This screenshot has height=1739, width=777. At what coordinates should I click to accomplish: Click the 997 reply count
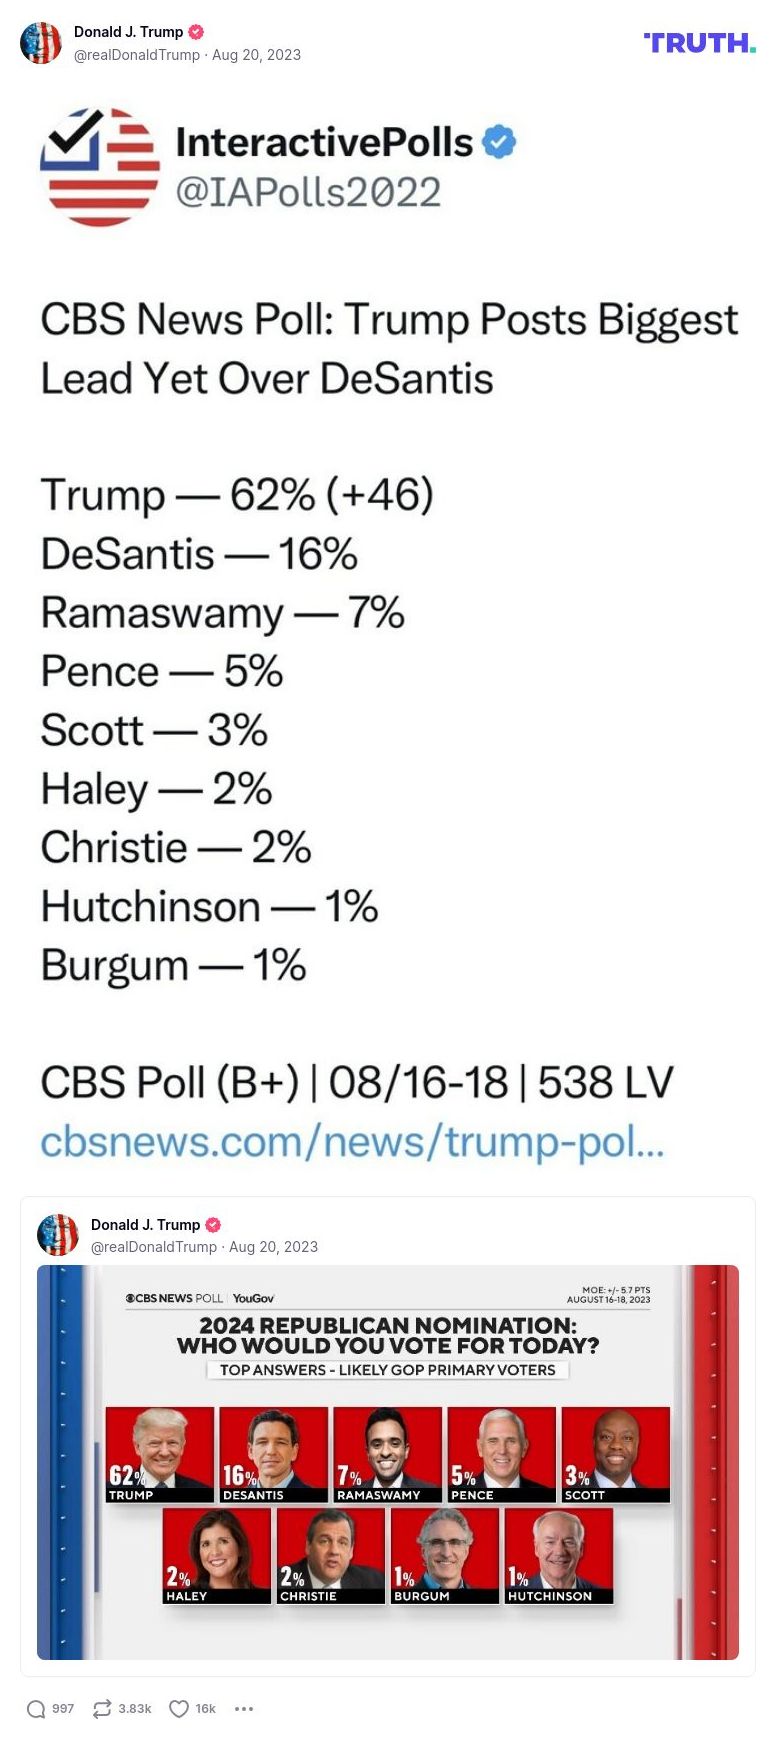pos(62,1709)
